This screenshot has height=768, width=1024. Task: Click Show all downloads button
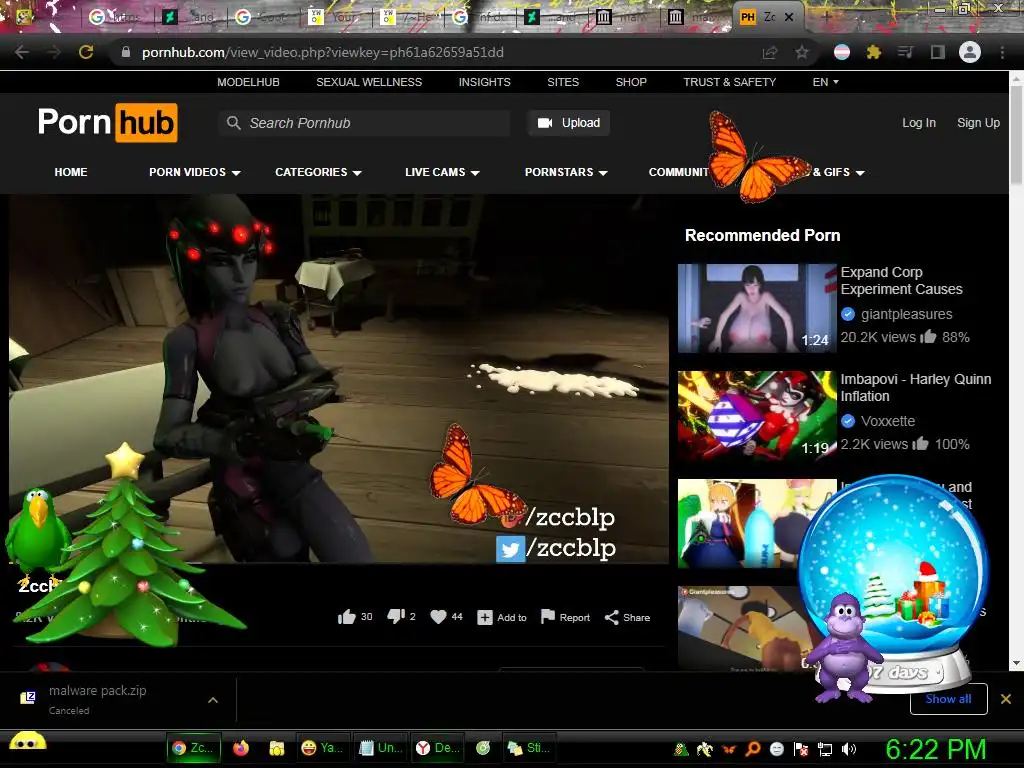(948, 699)
